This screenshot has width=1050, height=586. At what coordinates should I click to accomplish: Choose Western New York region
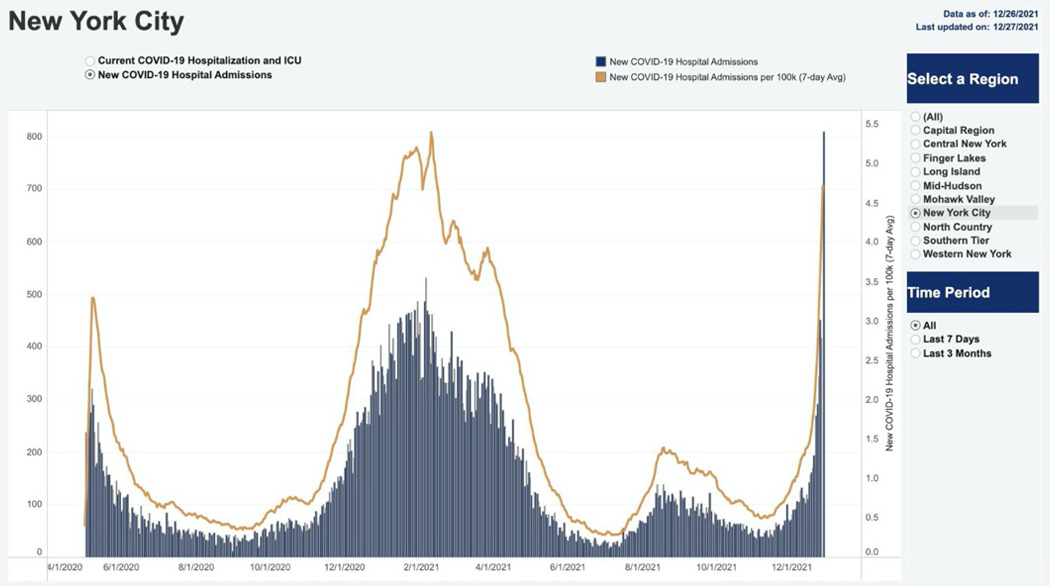[x=915, y=254]
